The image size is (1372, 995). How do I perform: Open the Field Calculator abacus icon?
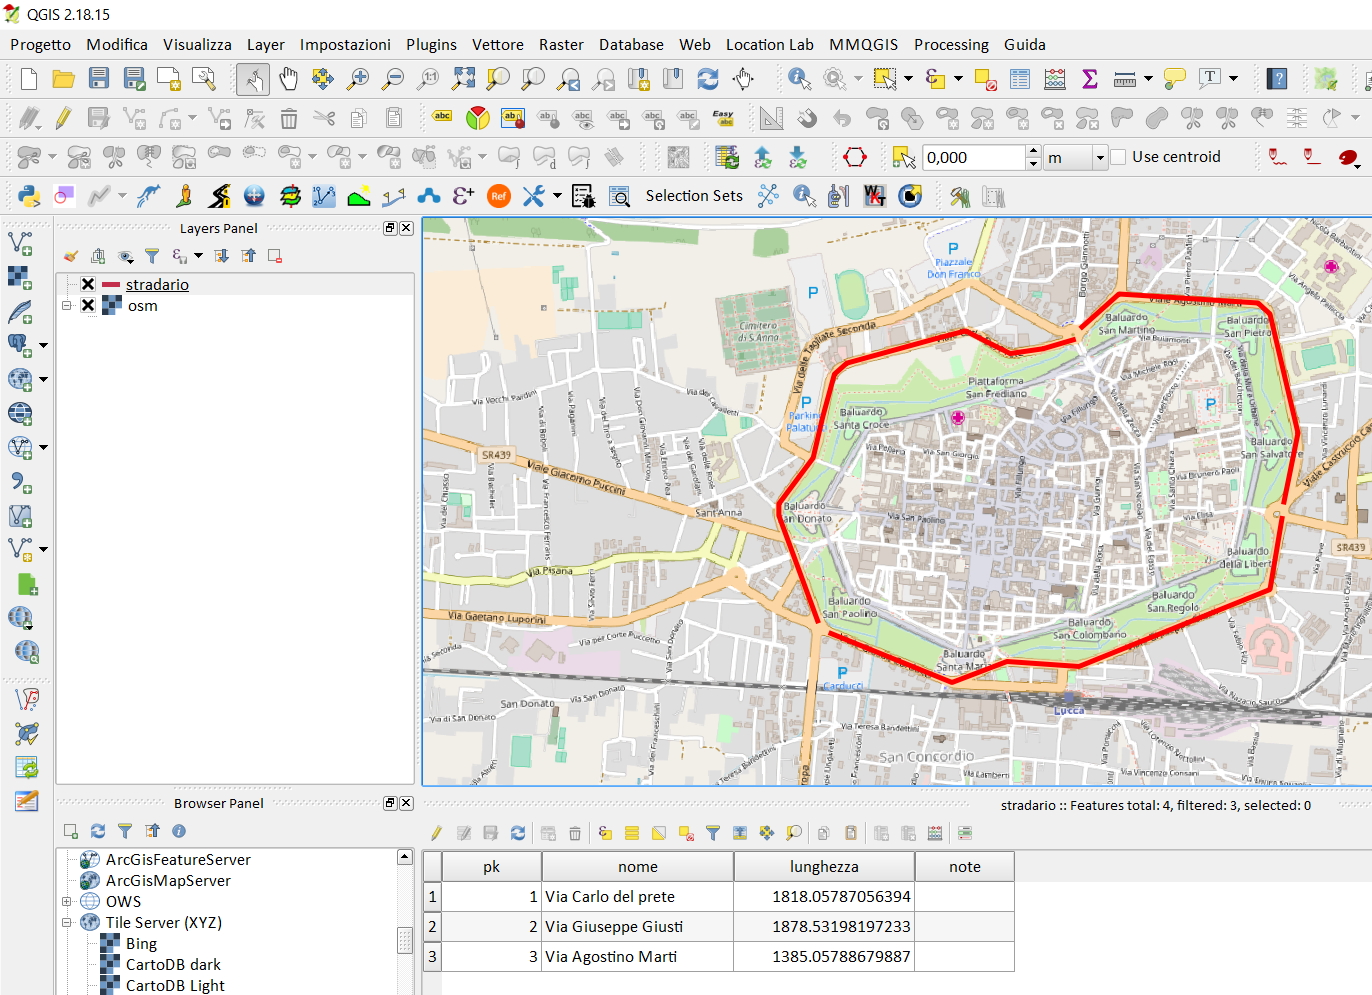point(1055,79)
